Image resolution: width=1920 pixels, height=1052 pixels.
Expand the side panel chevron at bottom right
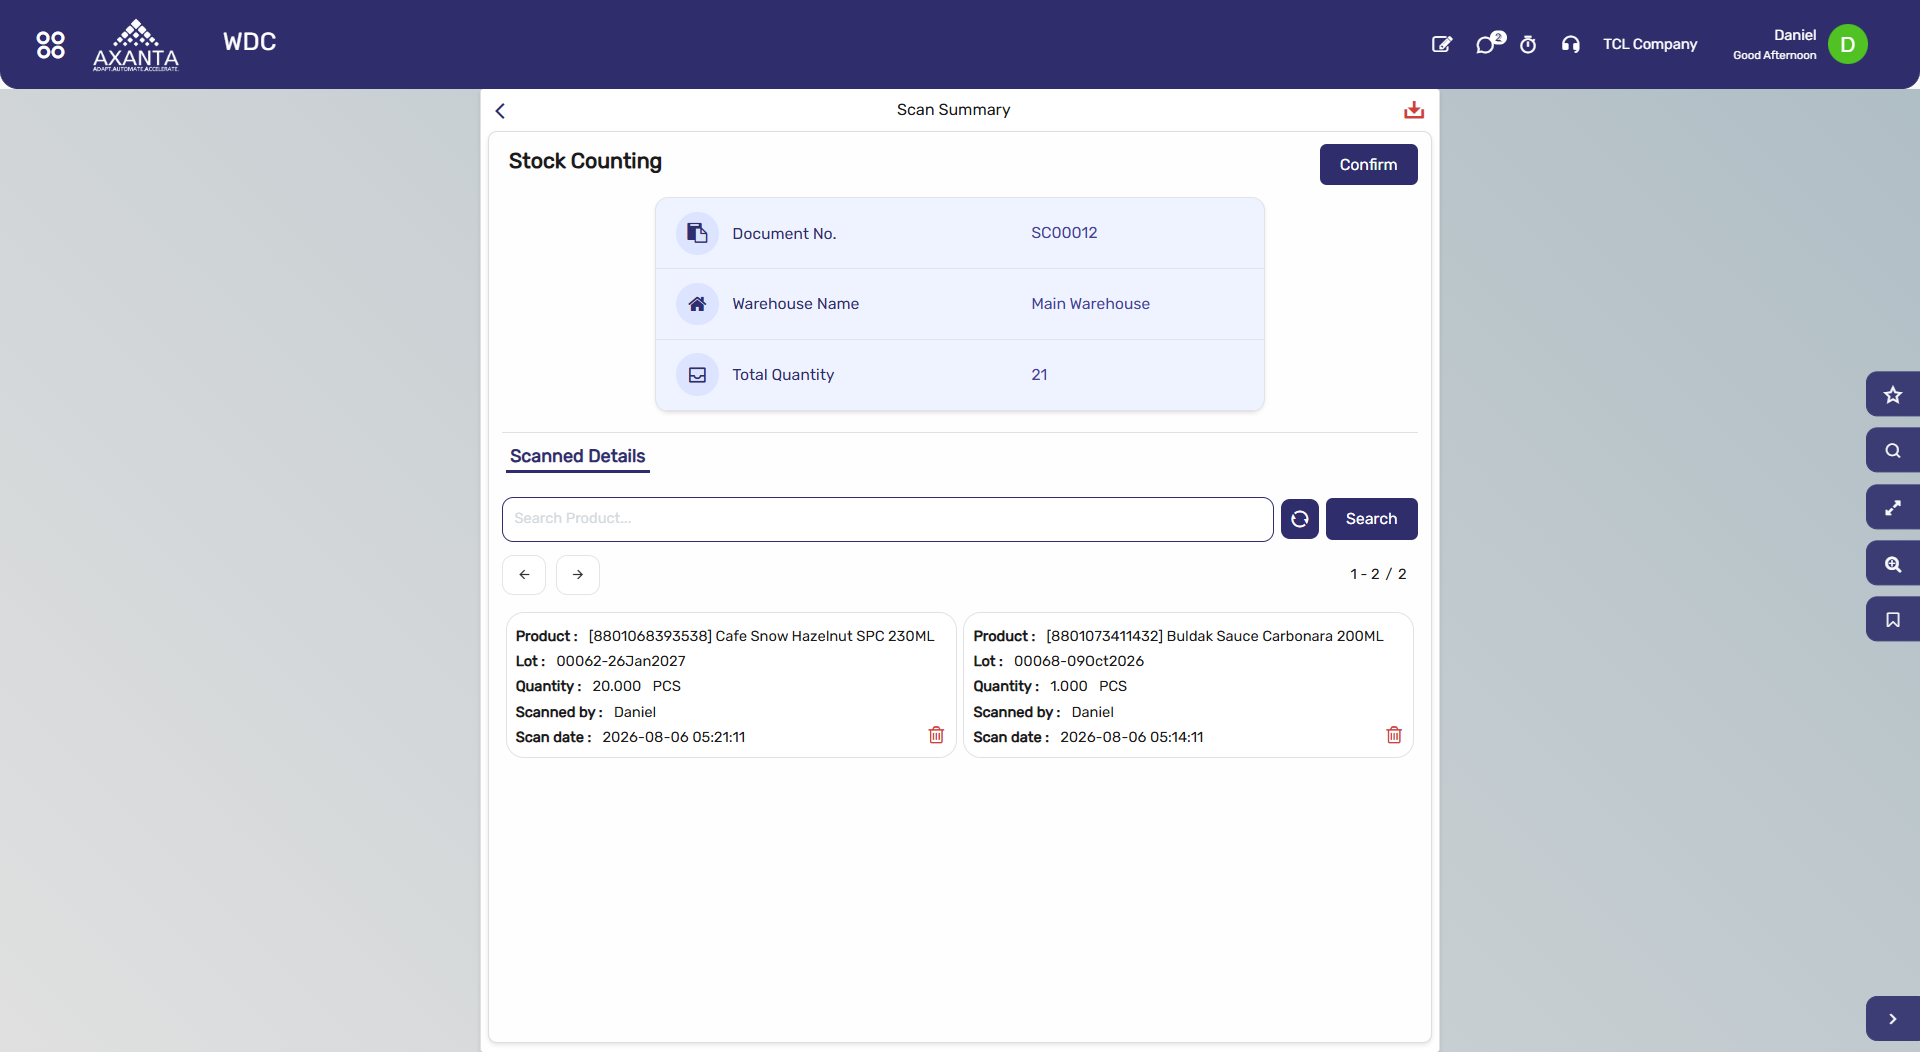pyautogui.click(x=1892, y=1019)
